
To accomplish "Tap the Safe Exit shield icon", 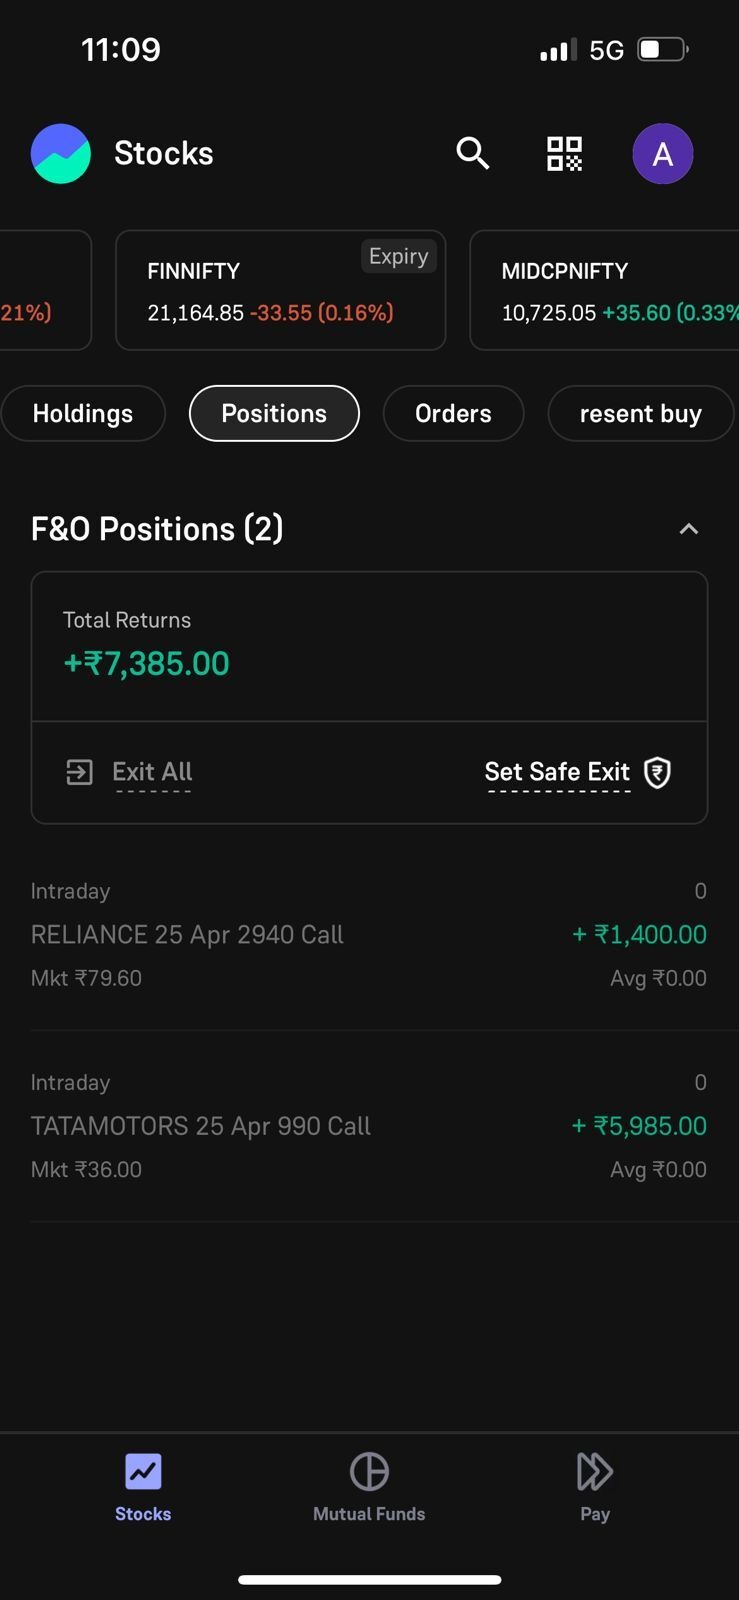I will point(658,772).
